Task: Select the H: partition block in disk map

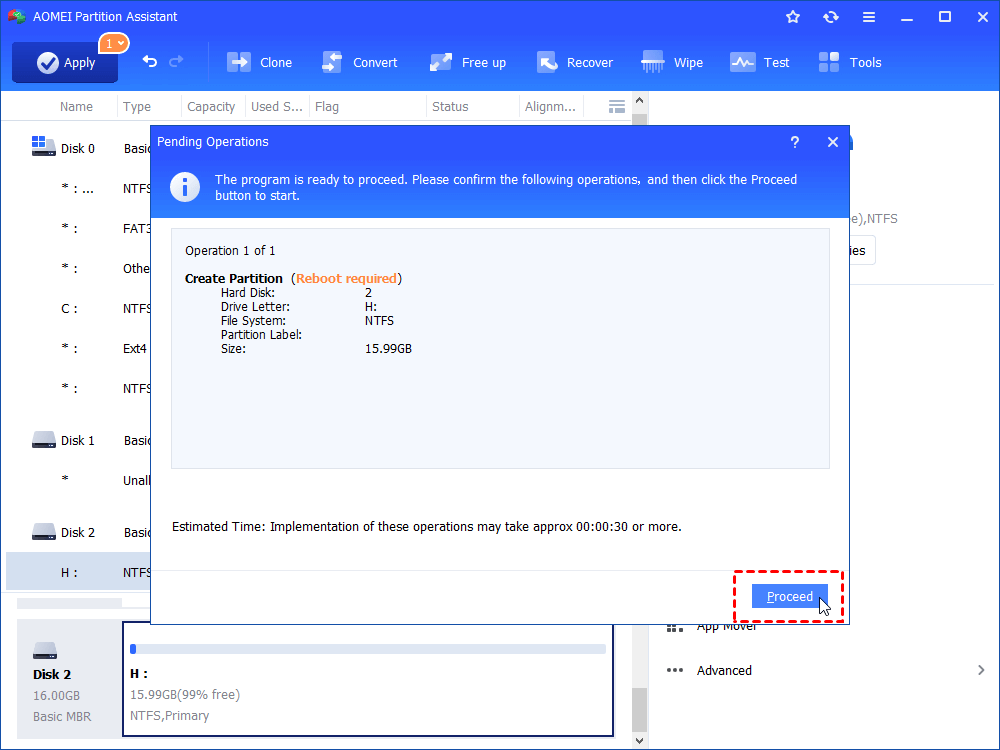Action: [368, 679]
